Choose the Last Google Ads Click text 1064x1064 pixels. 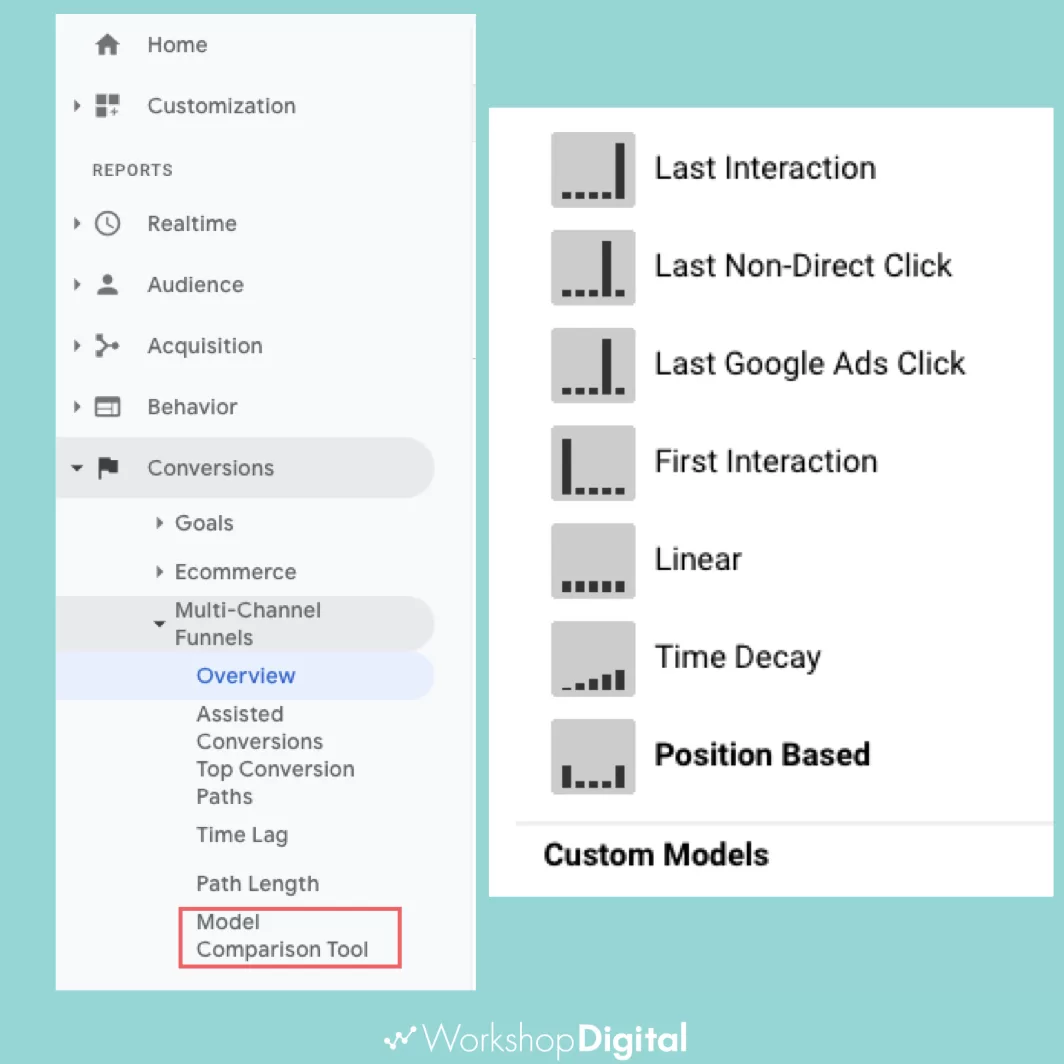tap(810, 364)
